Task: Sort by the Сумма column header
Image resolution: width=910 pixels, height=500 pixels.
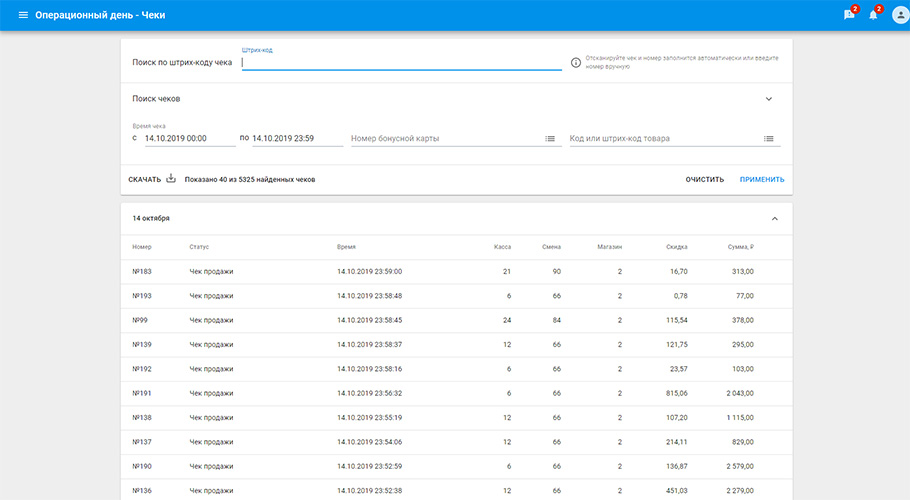Action: (x=739, y=247)
